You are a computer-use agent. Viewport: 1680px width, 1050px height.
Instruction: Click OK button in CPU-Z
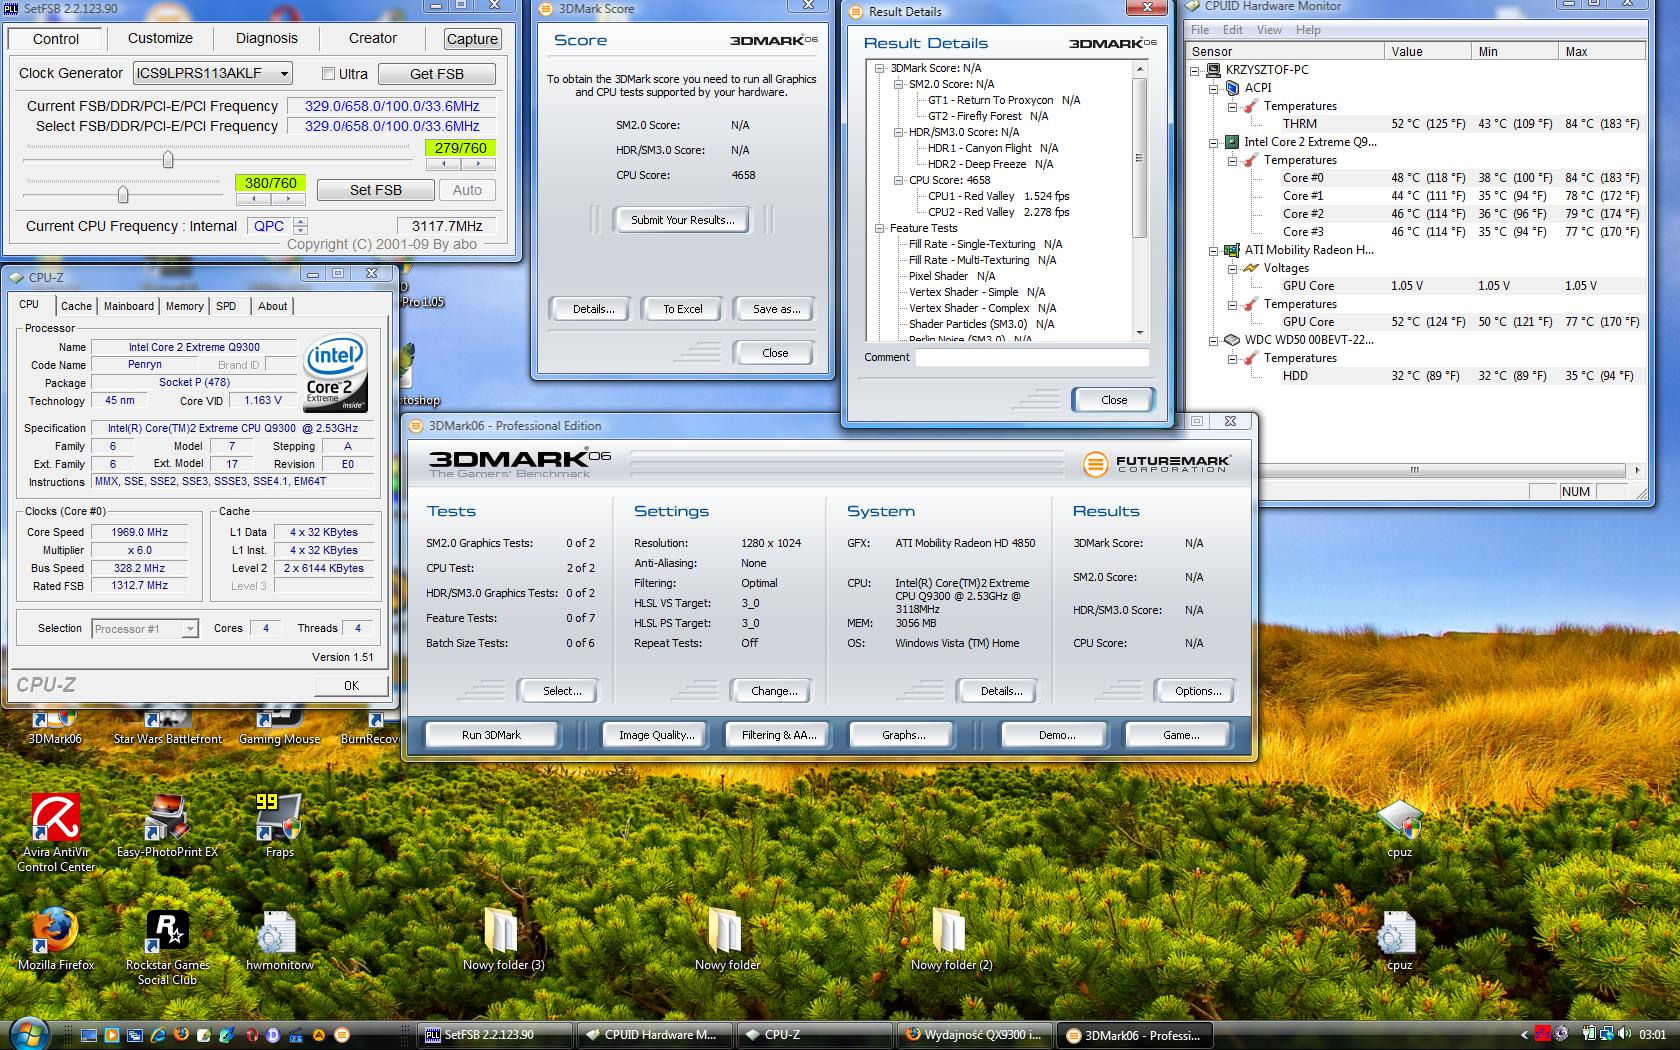351,686
